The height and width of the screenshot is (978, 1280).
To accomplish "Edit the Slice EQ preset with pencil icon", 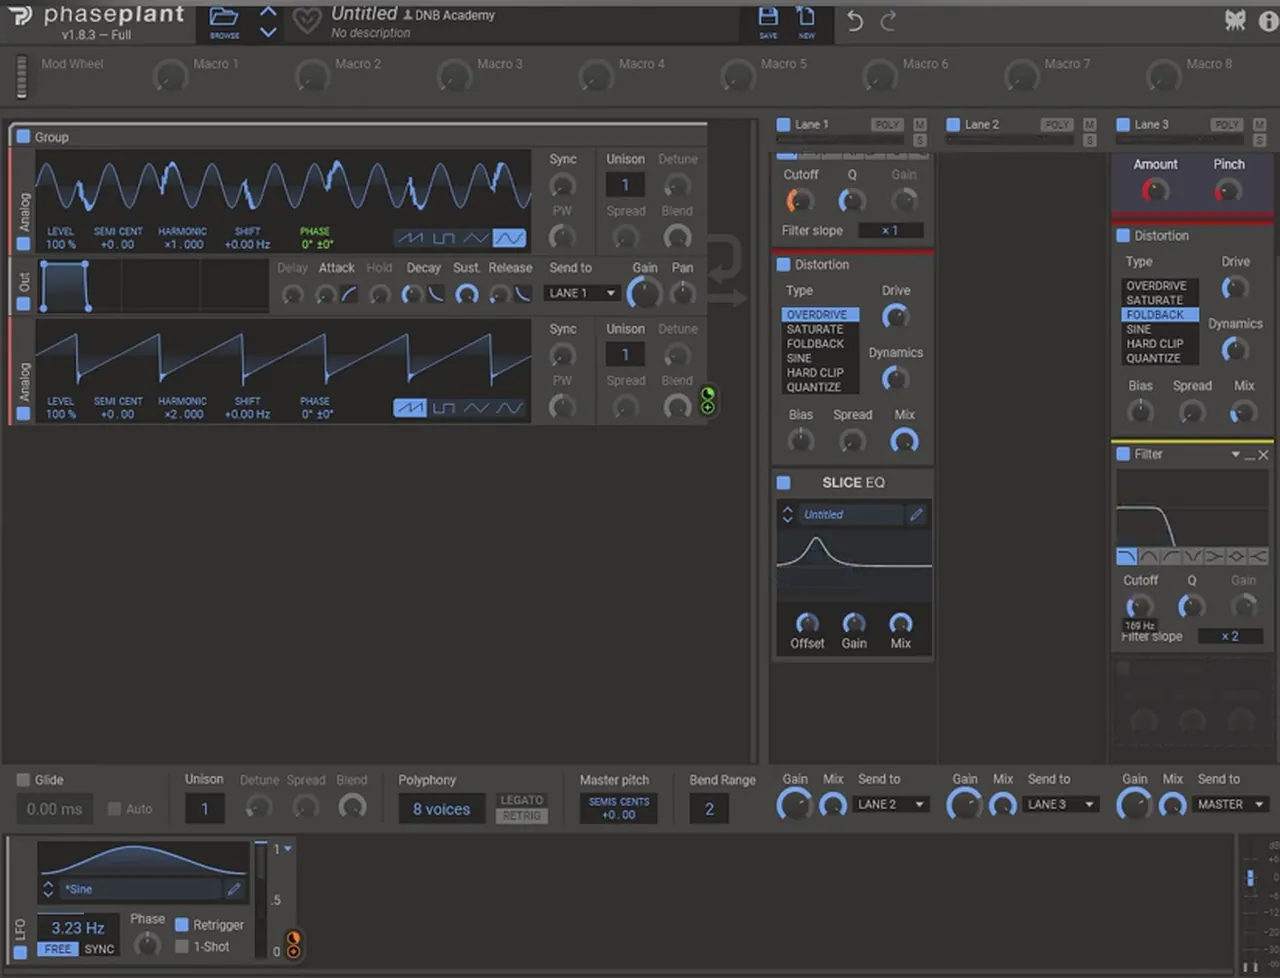I will (916, 515).
